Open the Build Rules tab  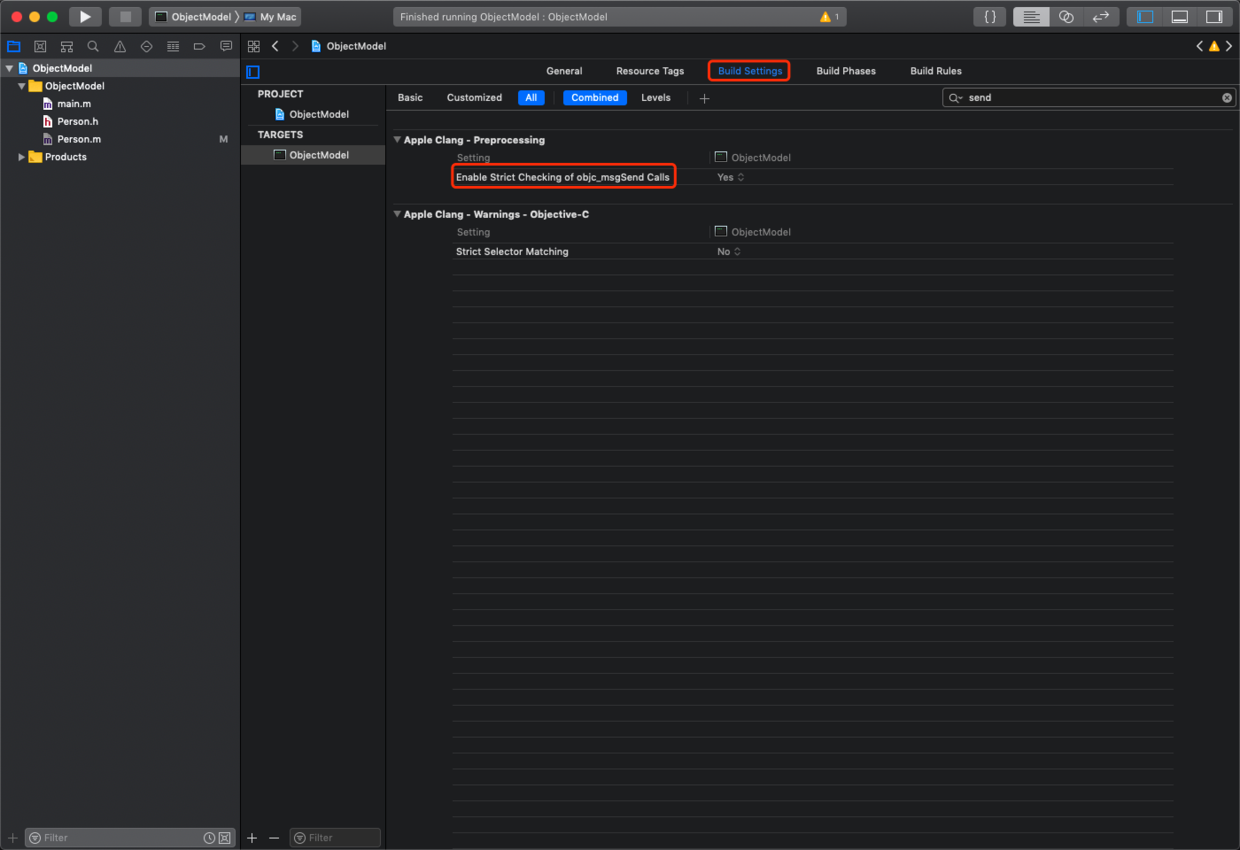[936, 71]
